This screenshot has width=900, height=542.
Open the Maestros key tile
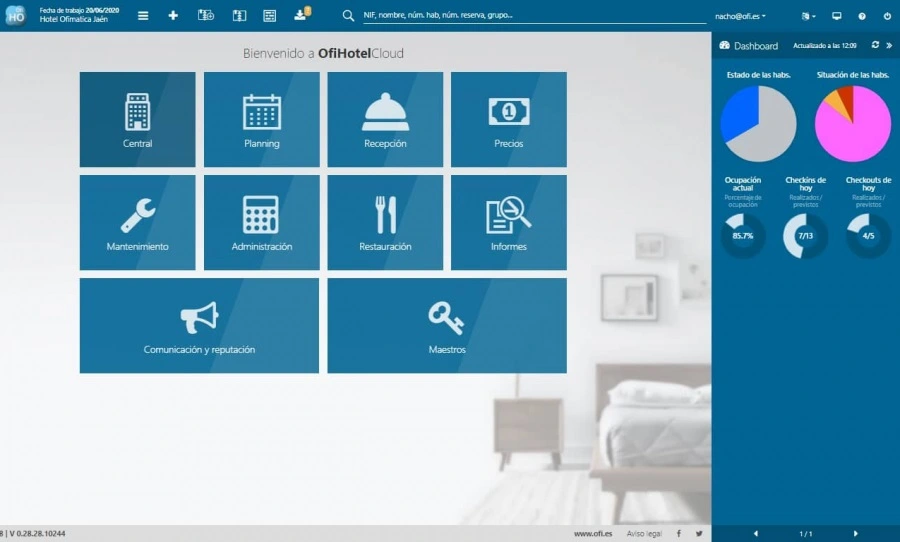[x=447, y=326]
